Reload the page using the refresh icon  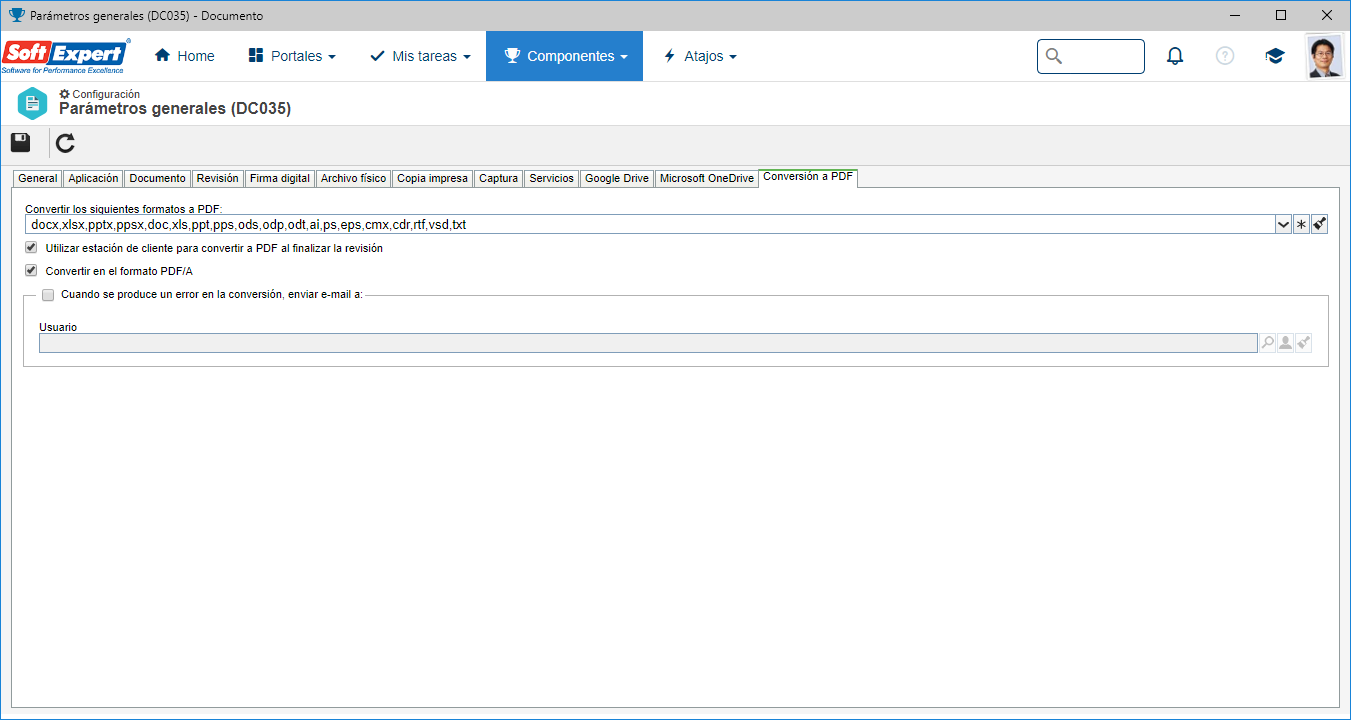66,143
